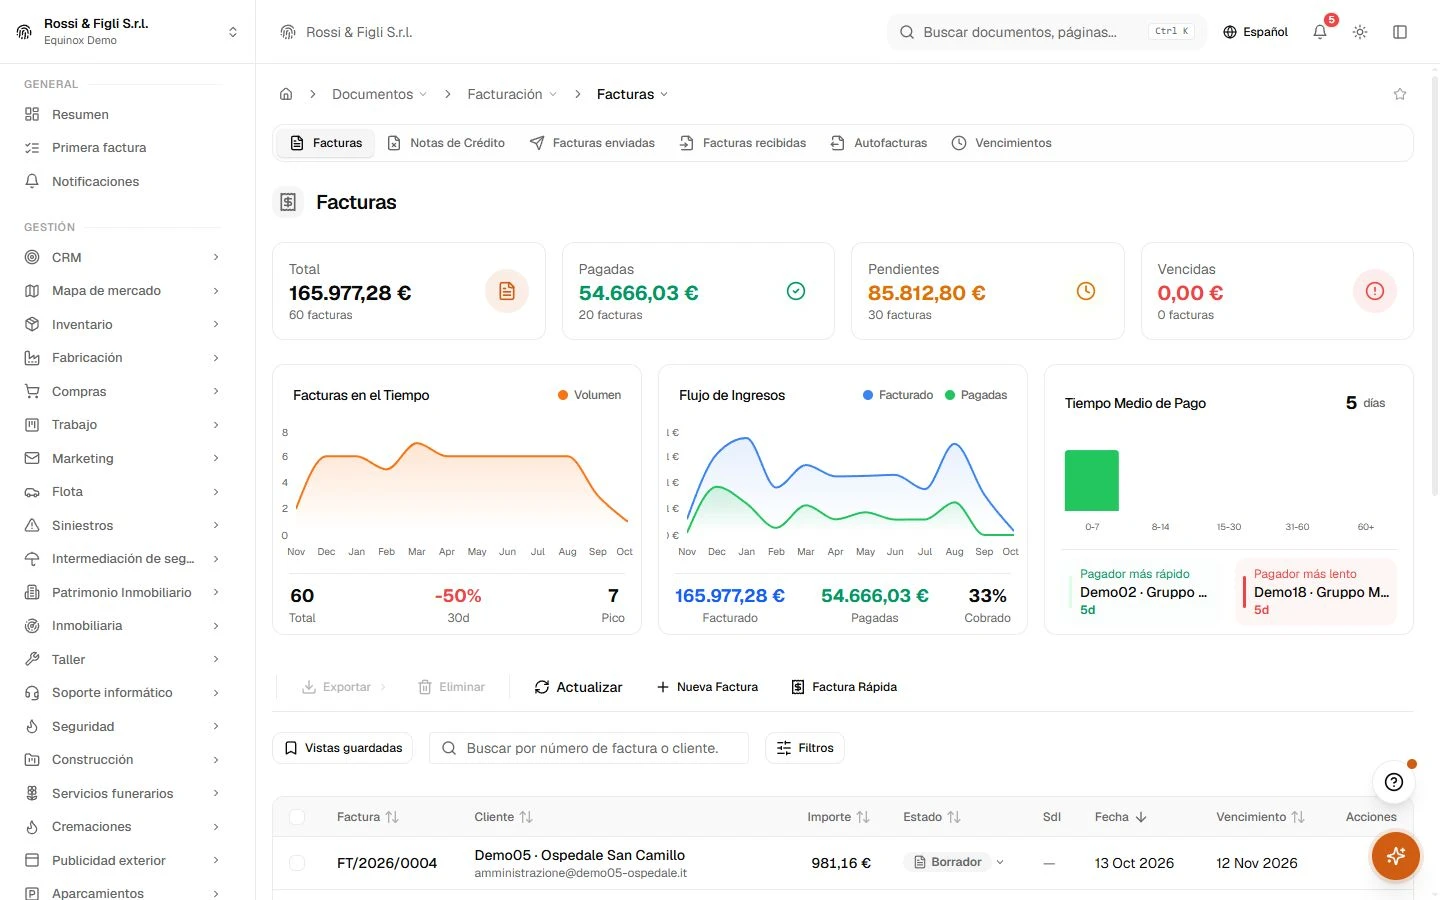Viewport: 1440px width, 900px height.
Task: Open the notifications bell
Action: click(1320, 32)
